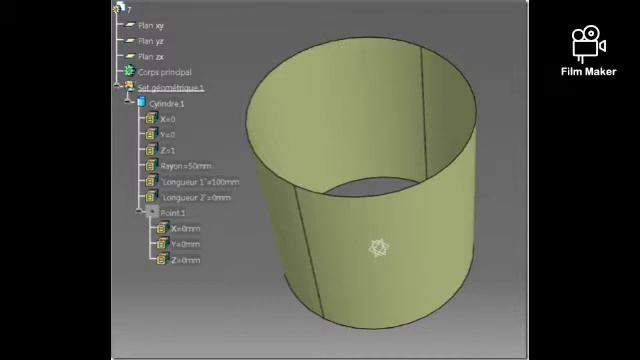Select the blue Cylindre.1 surface icon
640x360 pixels.
click(x=141, y=102)
